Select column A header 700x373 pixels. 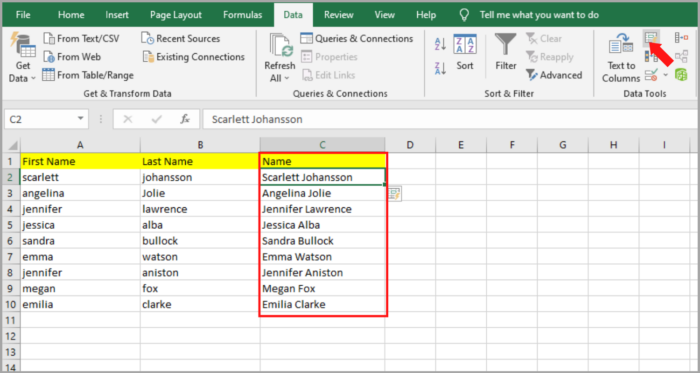80,145
